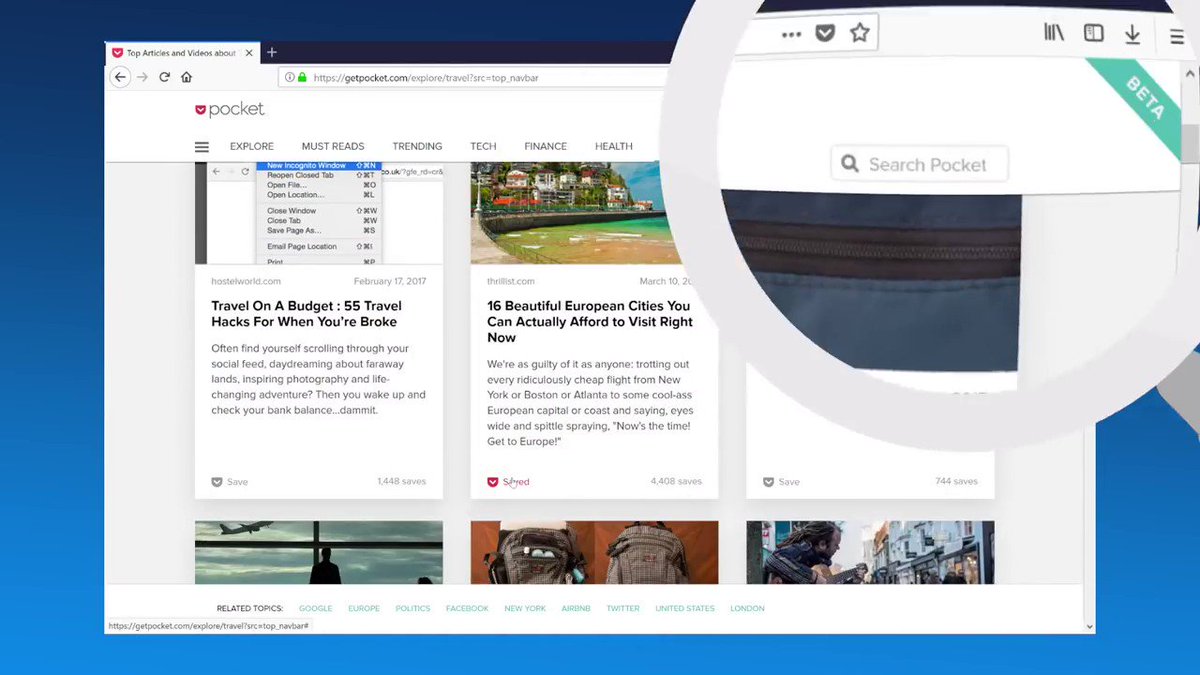
Task: Open the TWITTER related topic
Action: coord(622,609)
